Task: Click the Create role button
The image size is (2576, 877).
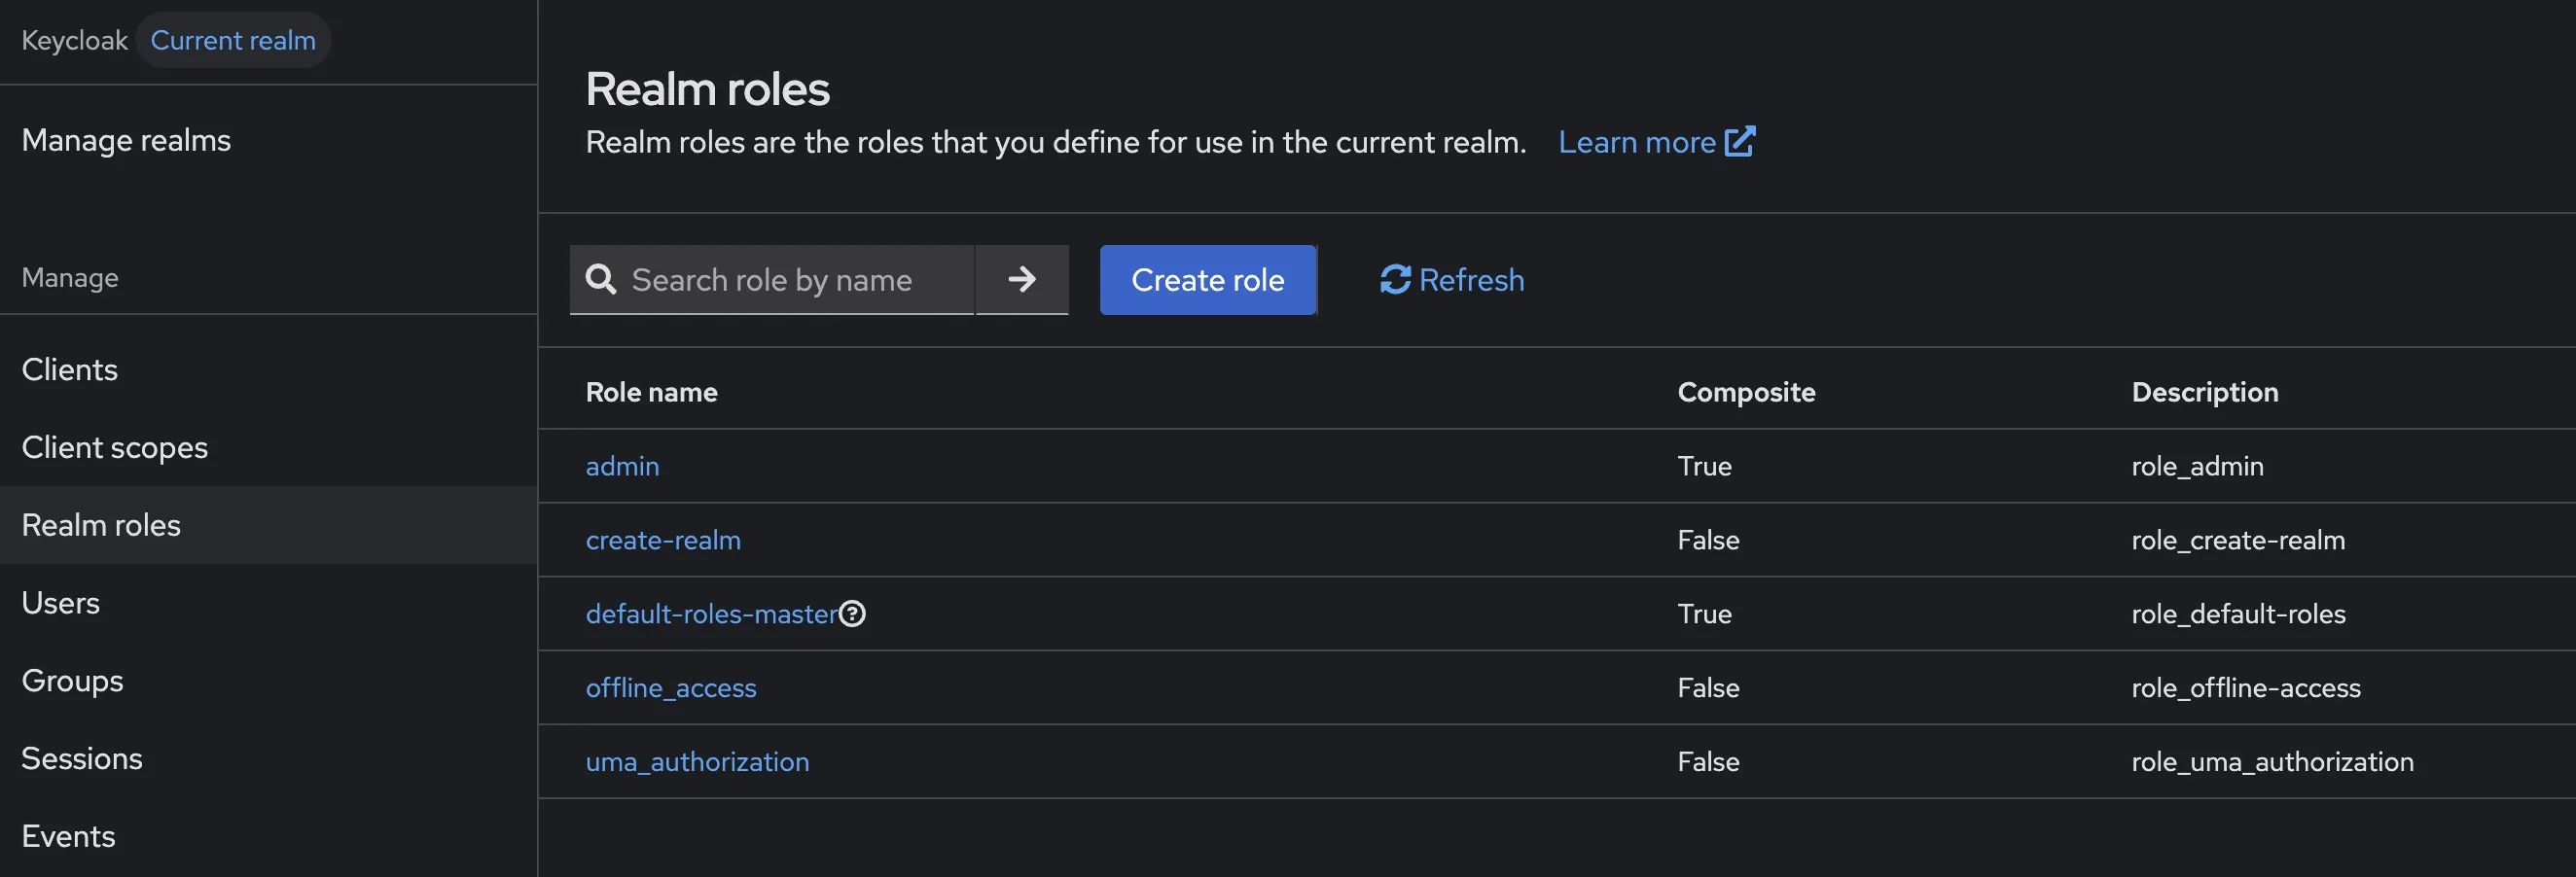Action: coord(1207,280)
